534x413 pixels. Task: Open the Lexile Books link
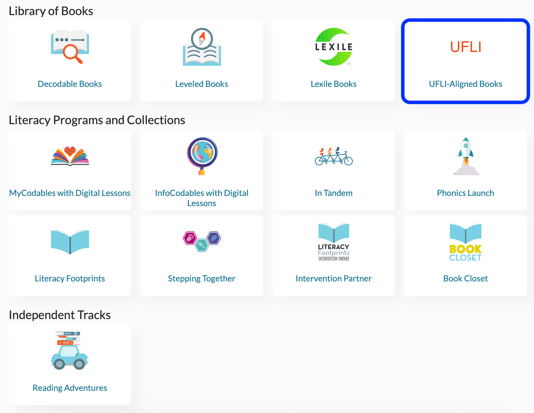[333, 84]
